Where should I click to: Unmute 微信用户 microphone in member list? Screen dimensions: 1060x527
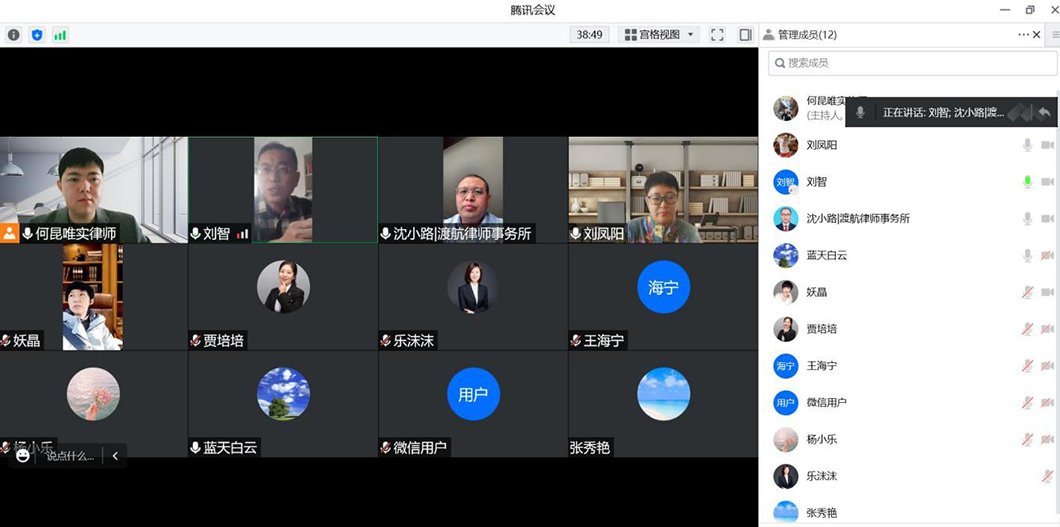(x=1028, y=403)
